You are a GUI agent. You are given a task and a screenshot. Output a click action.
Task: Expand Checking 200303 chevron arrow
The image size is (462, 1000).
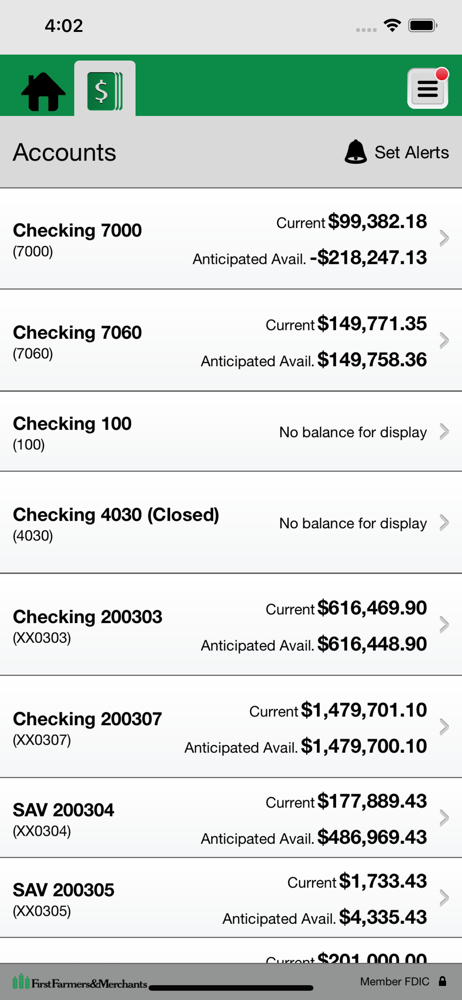(x=445, y=625)
